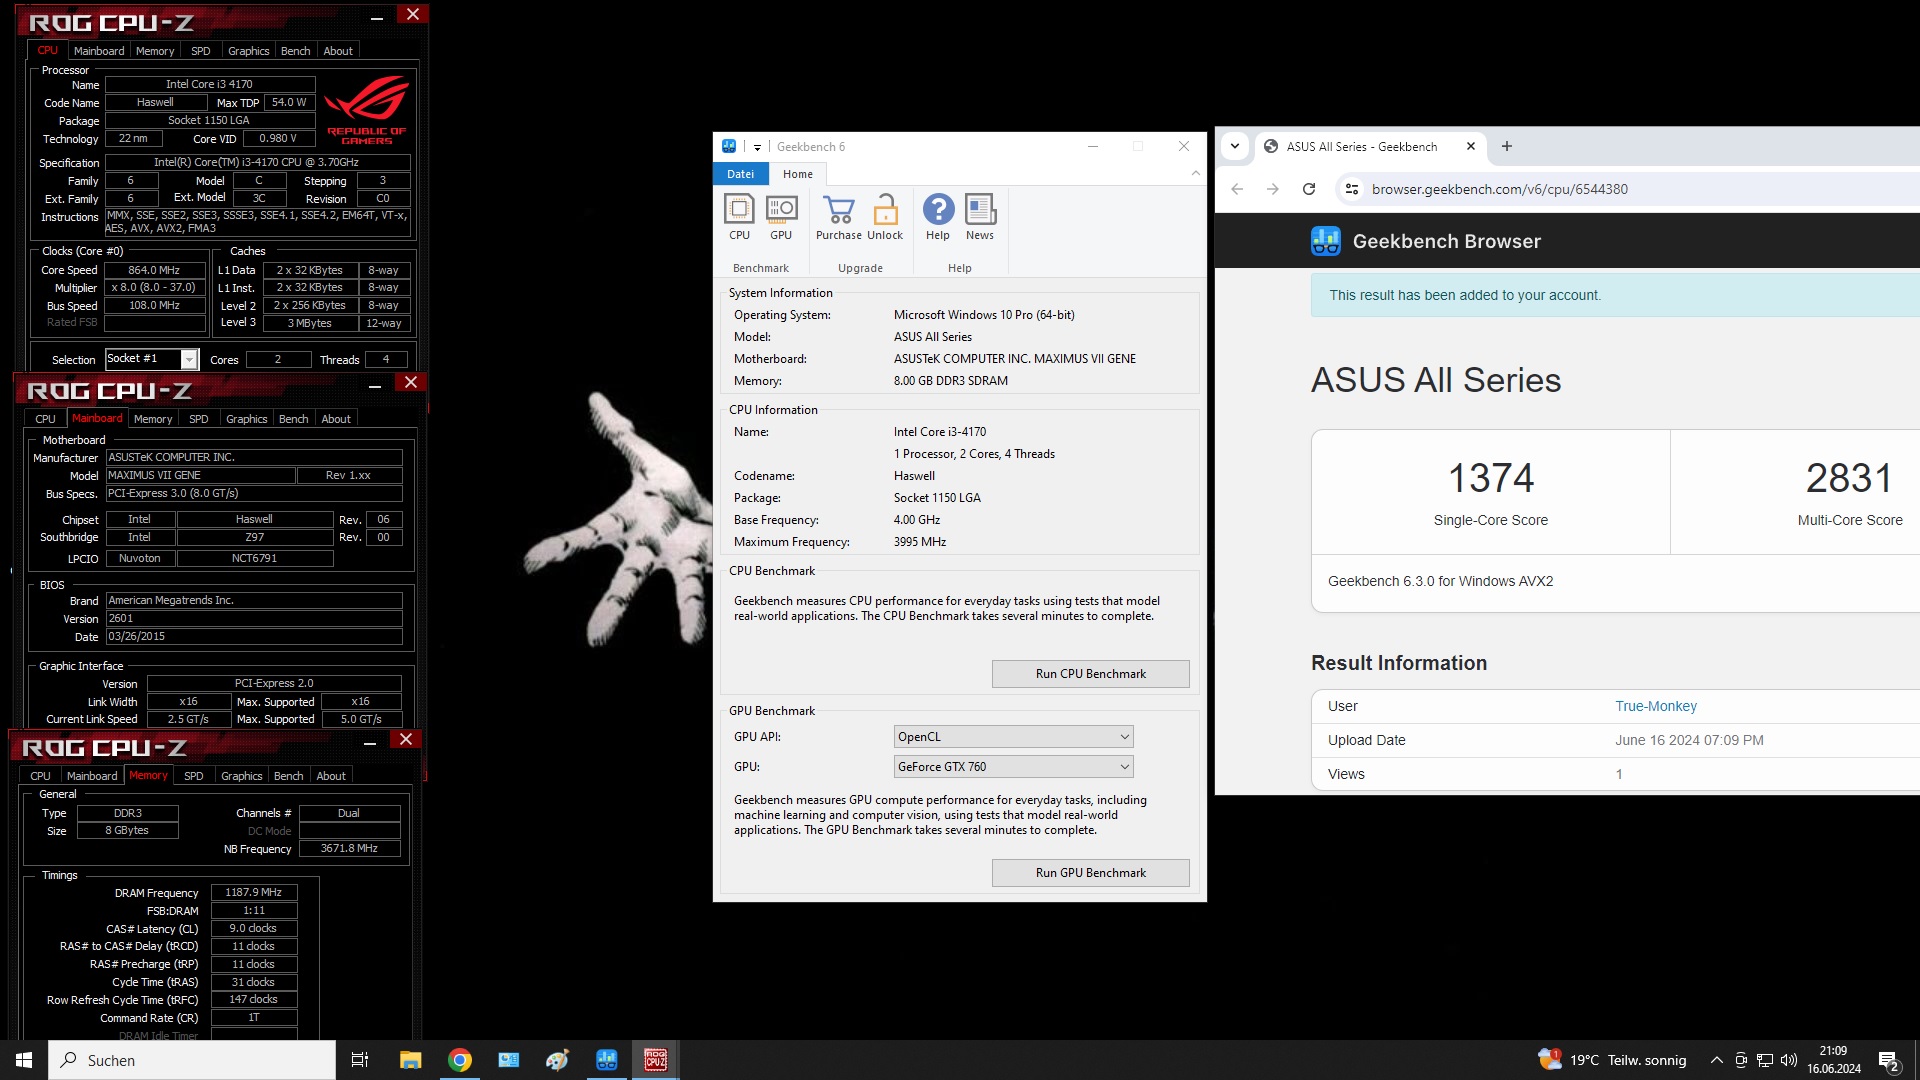View site information icon in address bar
1920x1080 pixels.
[x=1351, y=189]
